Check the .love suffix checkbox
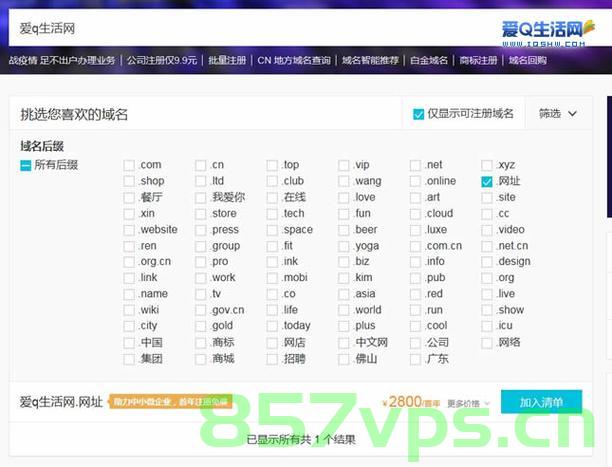 pos(343,198)
